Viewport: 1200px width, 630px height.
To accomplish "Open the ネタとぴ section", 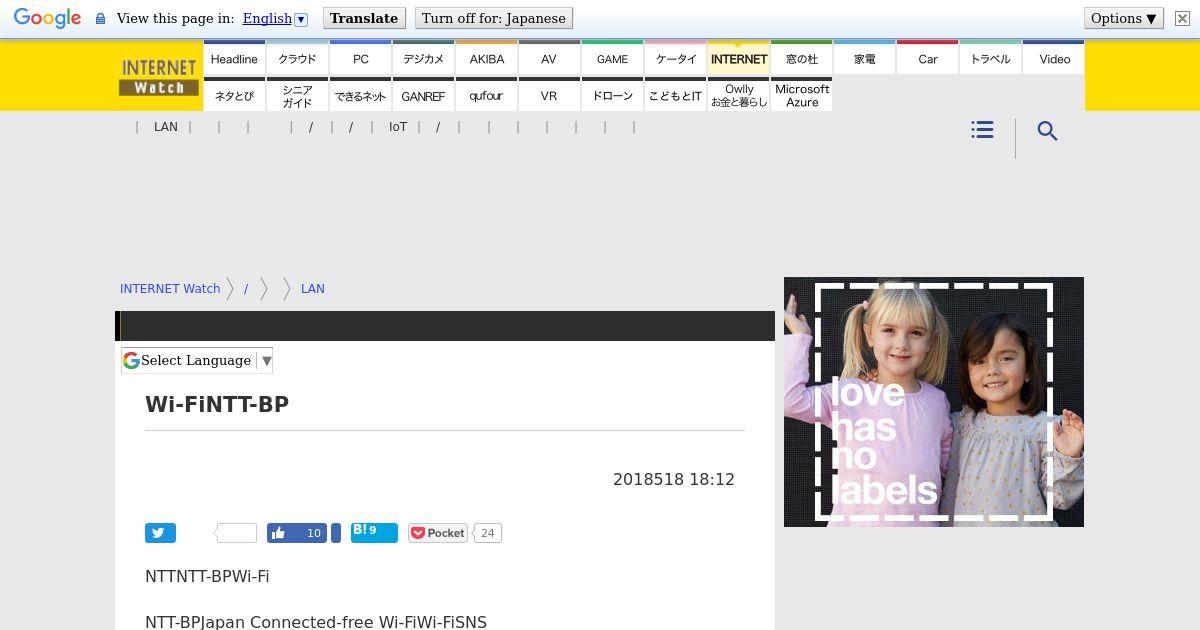I will coord(234,95).
